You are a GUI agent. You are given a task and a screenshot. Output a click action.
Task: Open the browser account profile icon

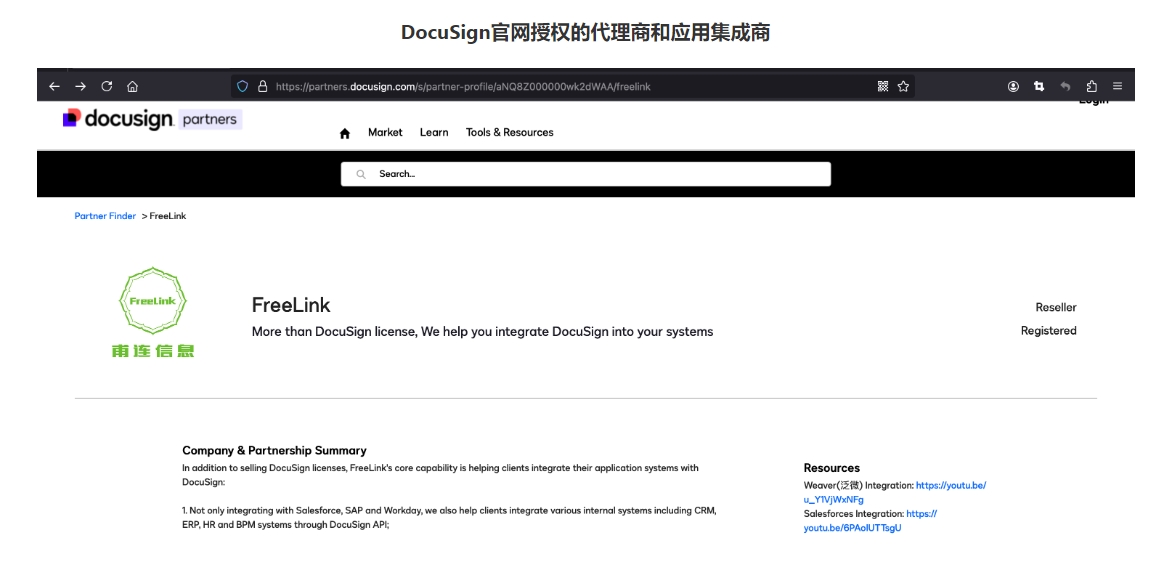coord(1013,87)
